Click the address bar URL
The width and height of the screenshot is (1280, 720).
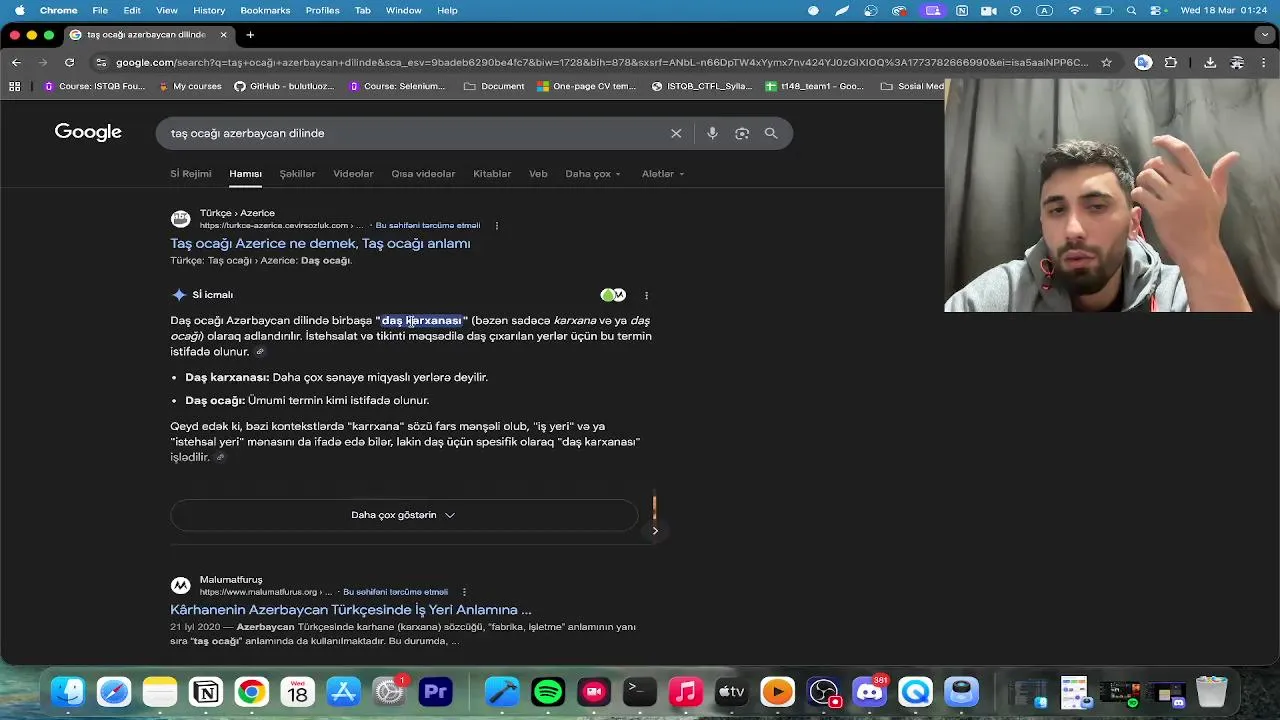coord(602,62)
